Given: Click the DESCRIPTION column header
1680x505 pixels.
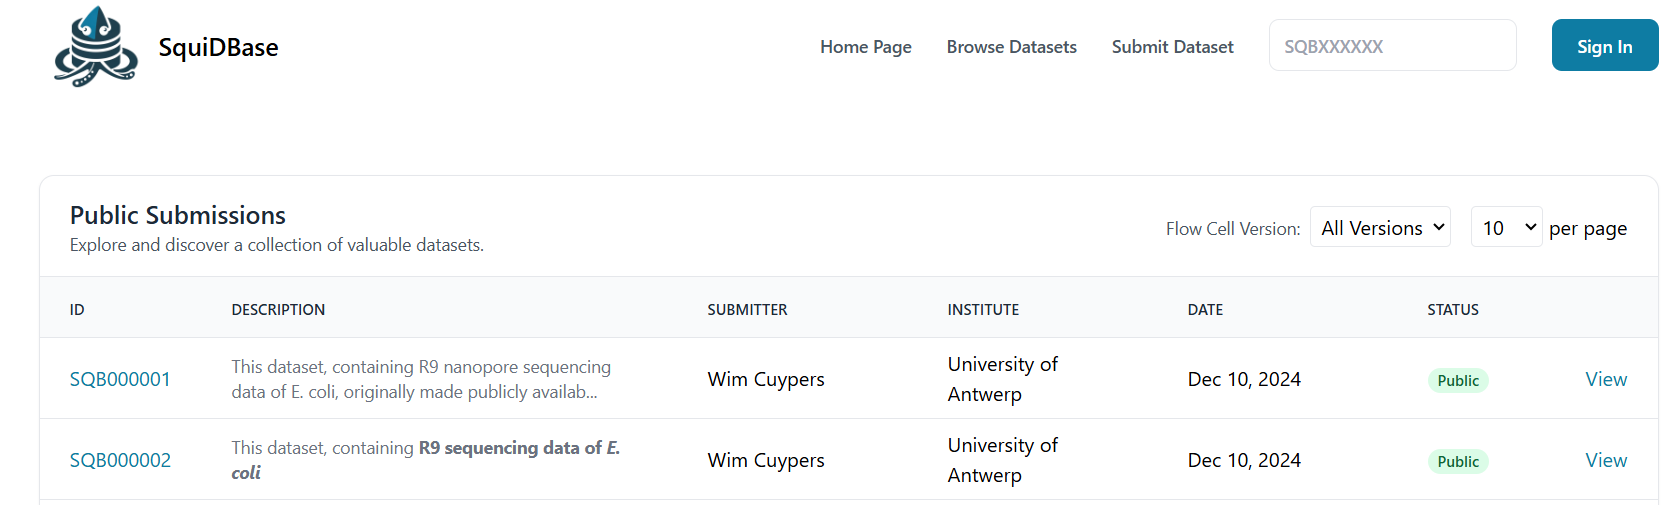Looking at the screenshot, I should tap(278, 310).
